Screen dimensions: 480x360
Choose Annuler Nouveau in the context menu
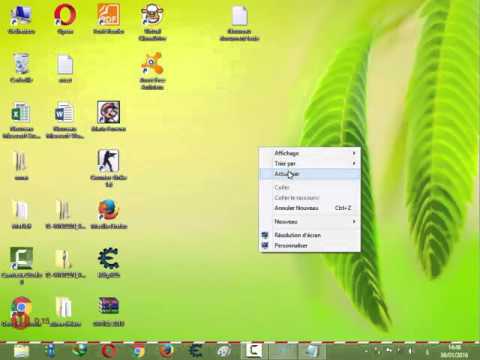pyautogui.click(x=310, y=208)
